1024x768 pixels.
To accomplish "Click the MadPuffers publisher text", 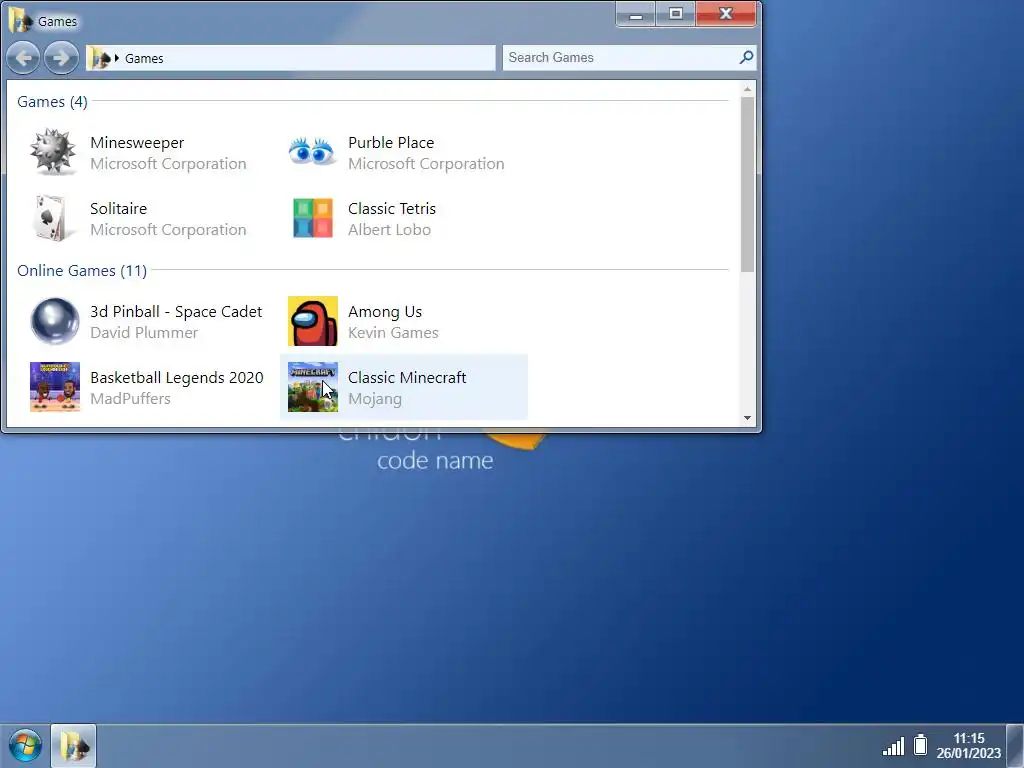I will click(130, 398).
